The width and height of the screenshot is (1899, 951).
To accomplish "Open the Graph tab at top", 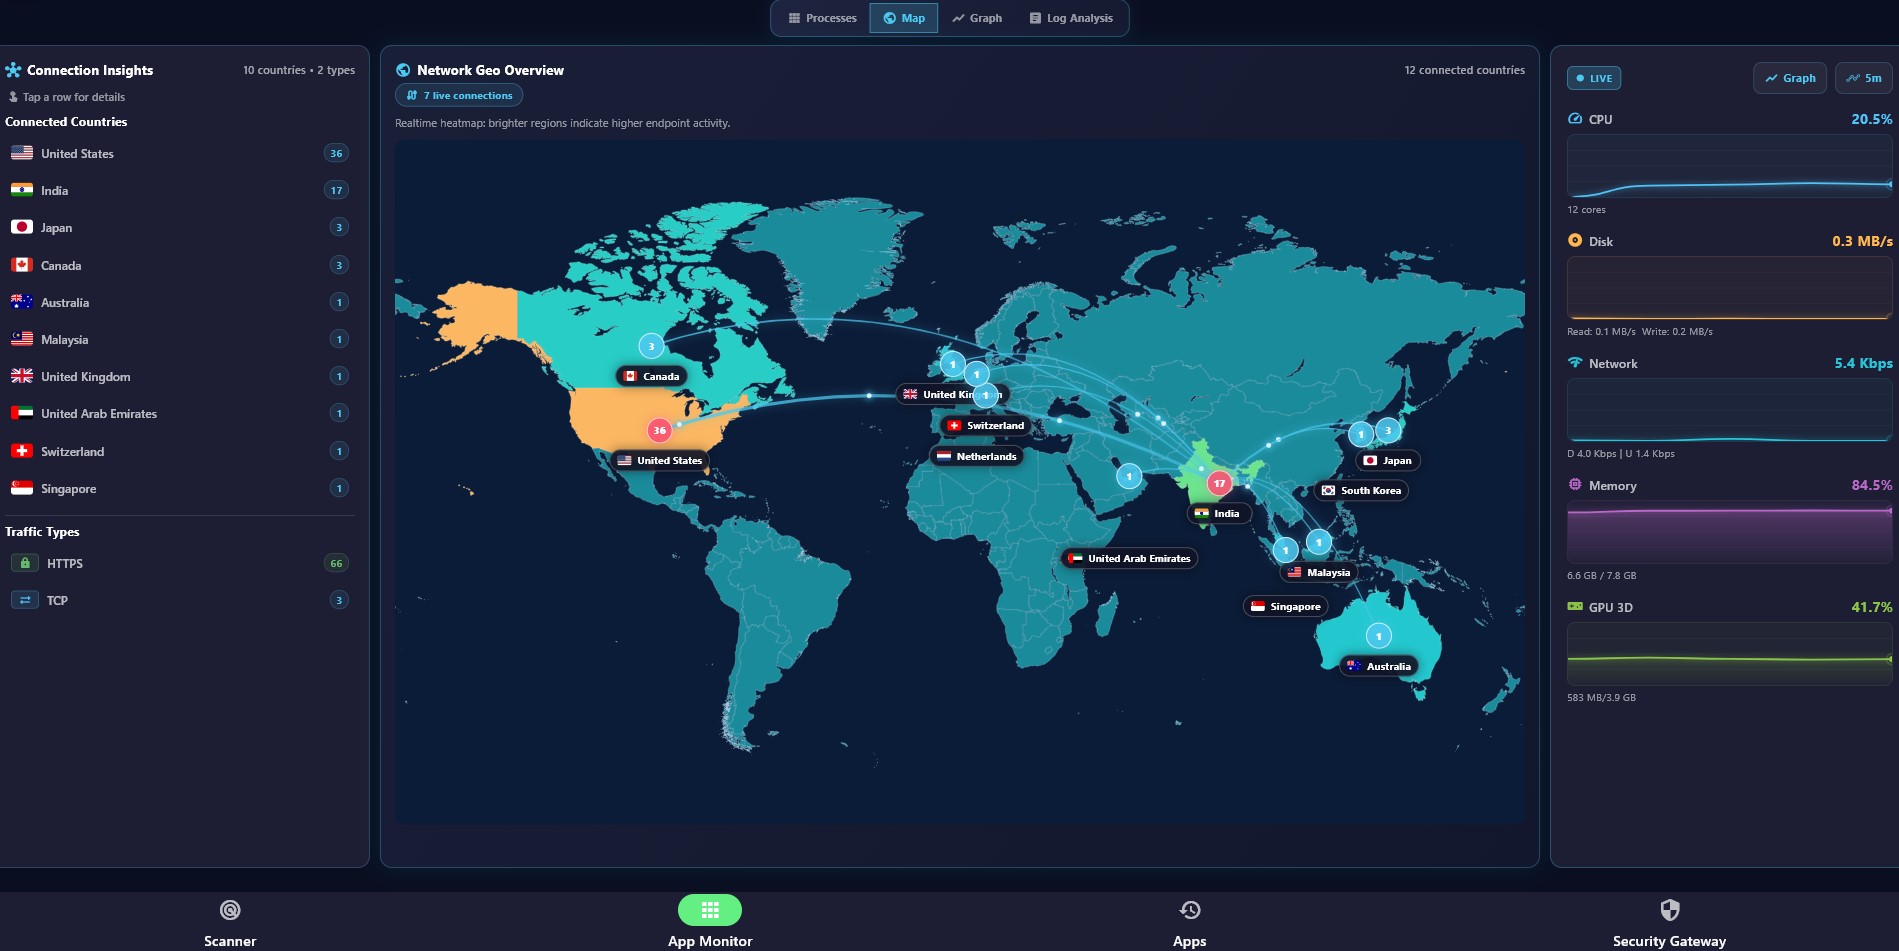I will [977, 18].
